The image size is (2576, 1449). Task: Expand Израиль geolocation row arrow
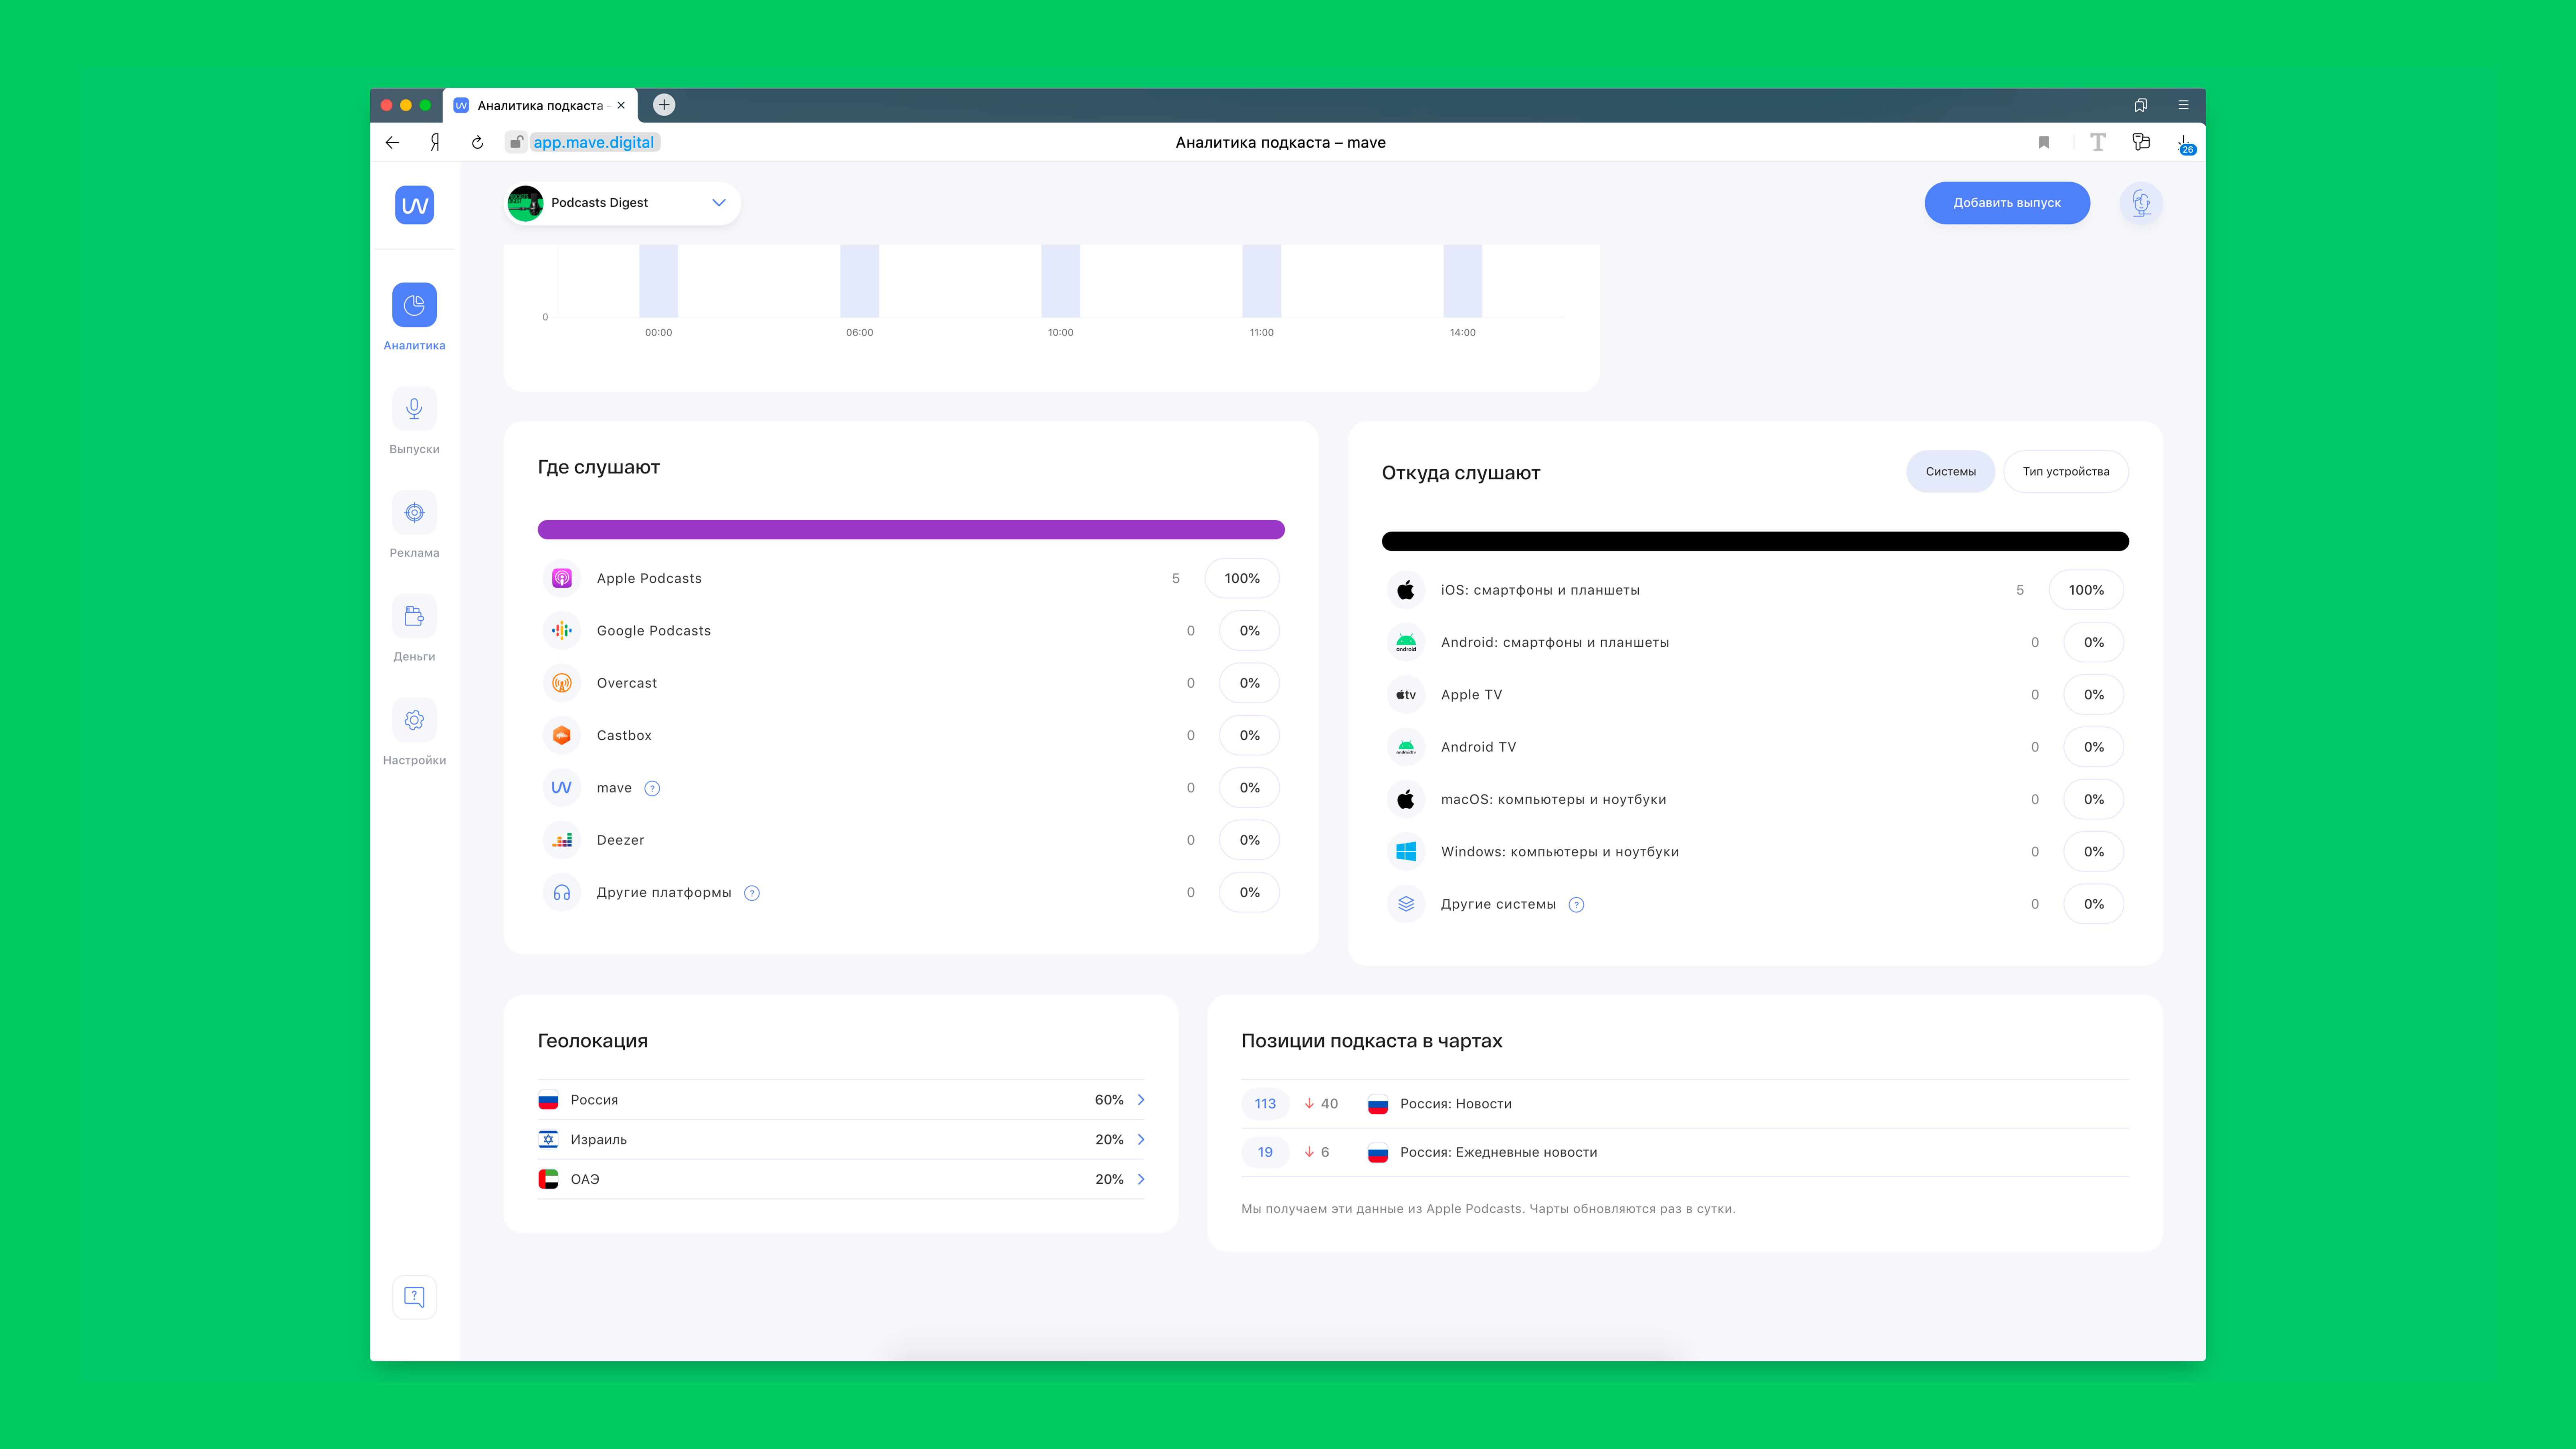tap(1141, 1140)
